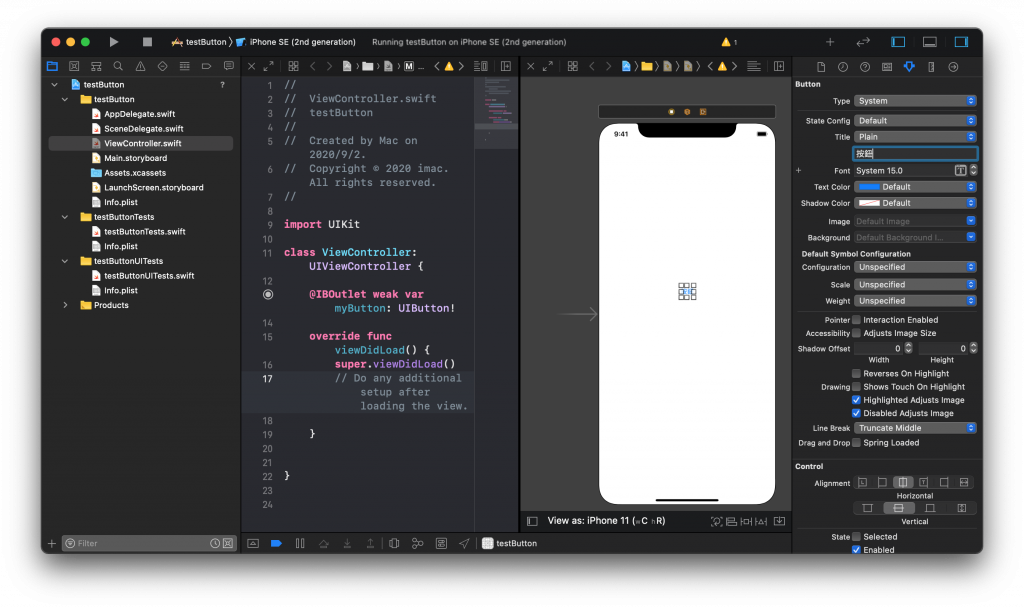Open the Scale Unspecified dropdown
Image resolution: width=1024 pixels, height=608 pixels.
(x=916, y=285)
